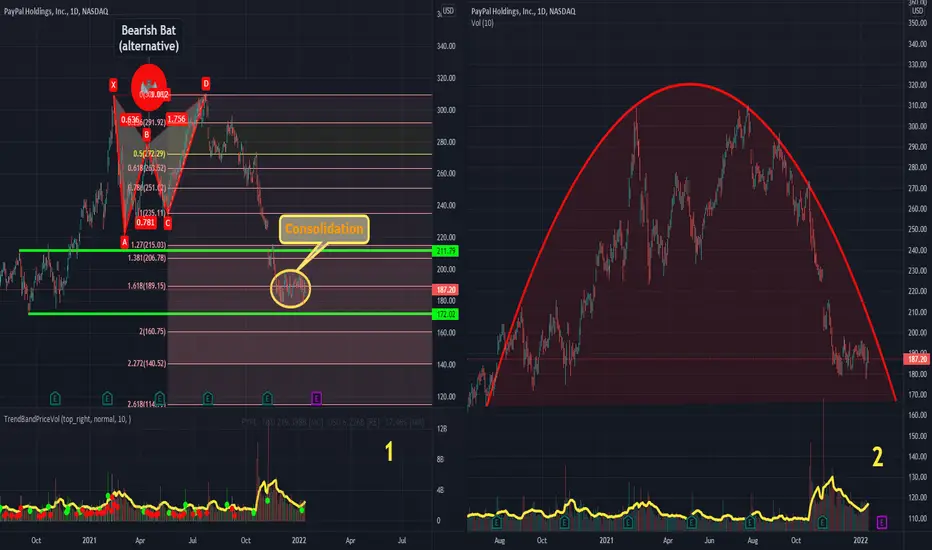Select the 0.5(272.29) Fibonacci level label
This screenshot has height=550, width=932.
tap(149, 154)
